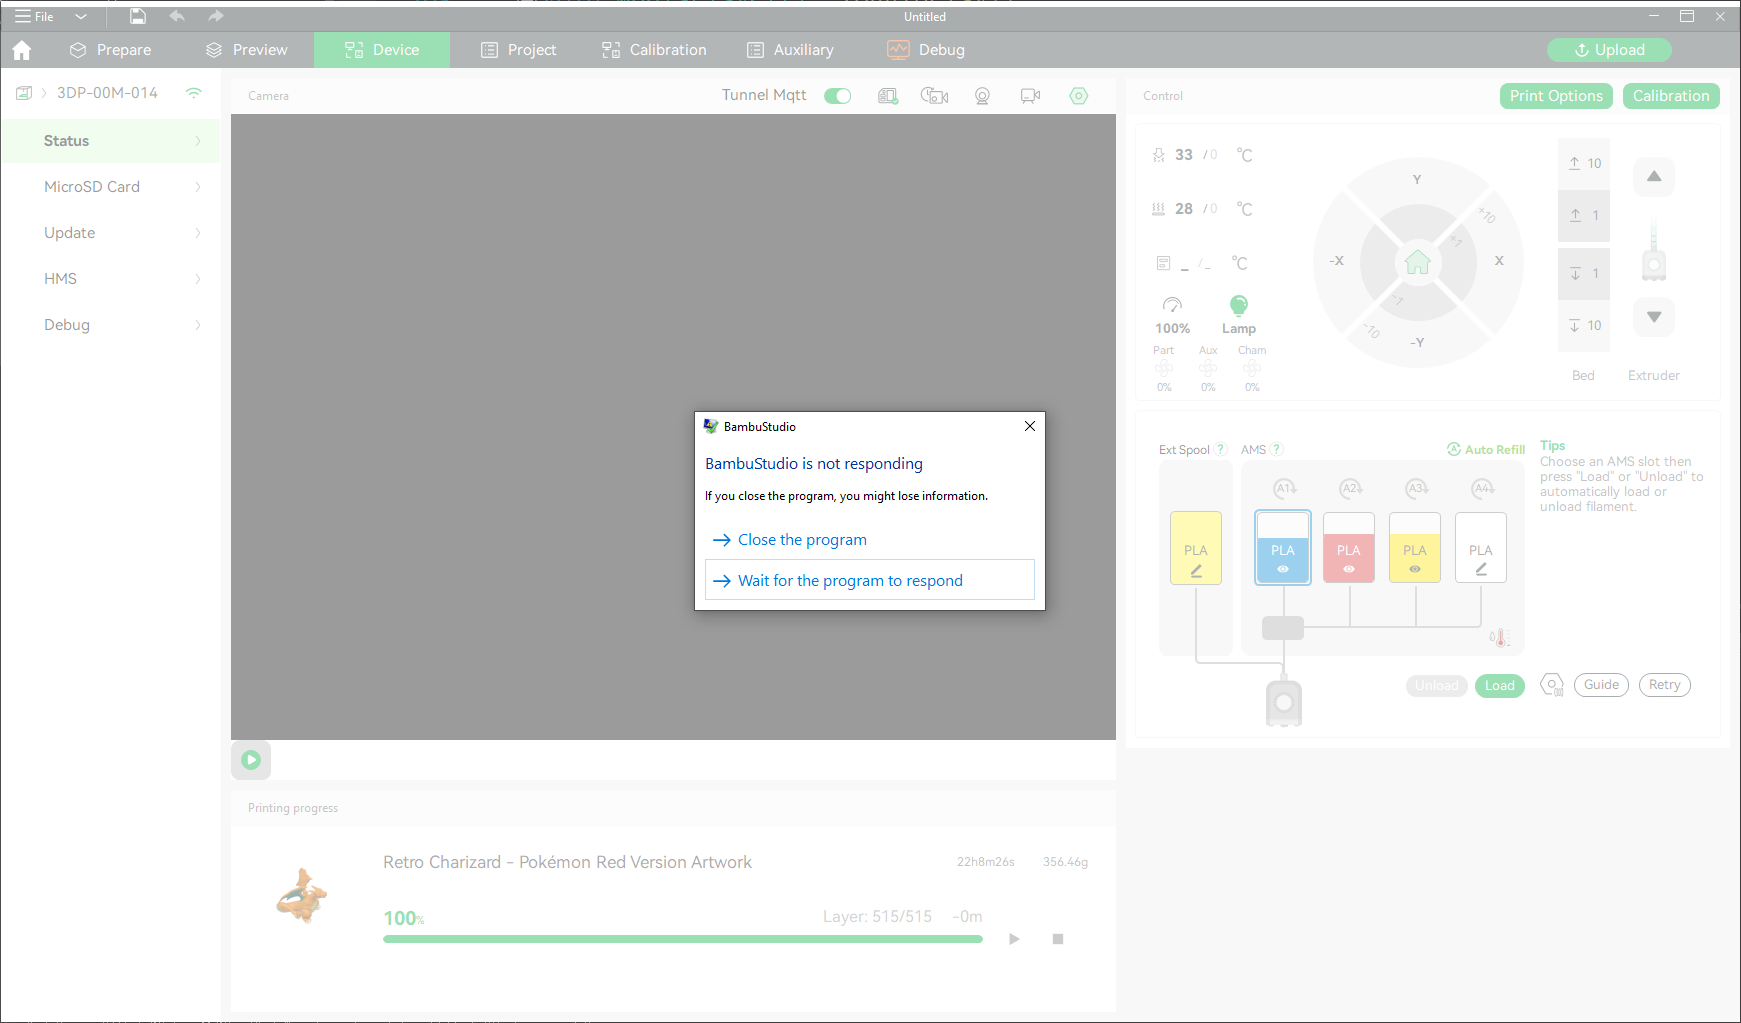
Task: Click the Print Options button
Action: (1556, 96)
